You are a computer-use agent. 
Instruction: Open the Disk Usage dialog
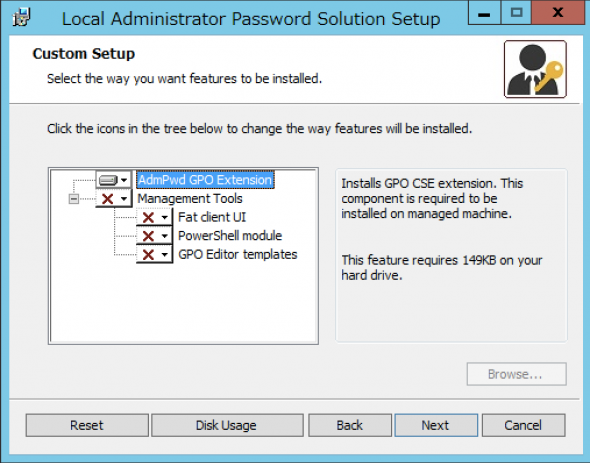pyautogui.click(x=227, y=425)
